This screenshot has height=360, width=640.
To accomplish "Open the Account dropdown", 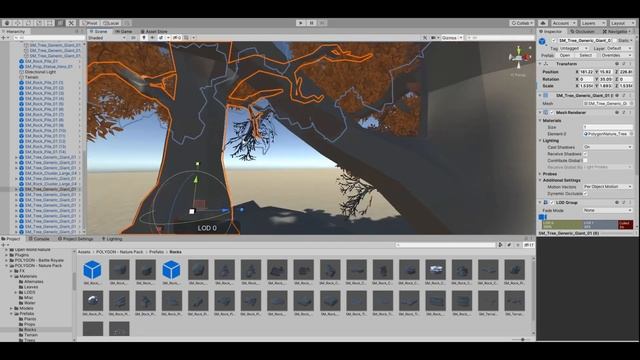I will click(x=564, y=23).
